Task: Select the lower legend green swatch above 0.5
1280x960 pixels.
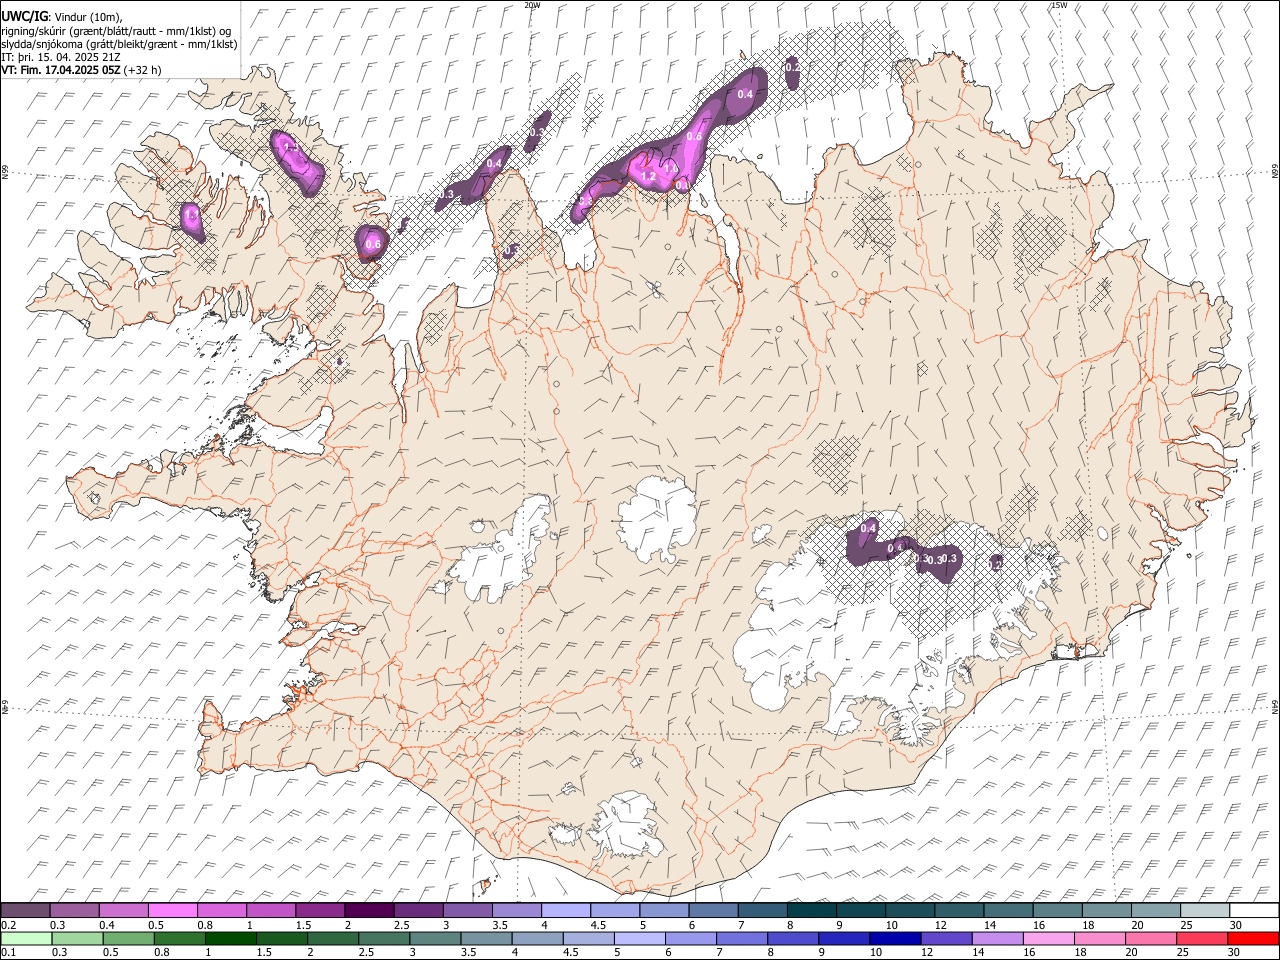Action: 129,938
